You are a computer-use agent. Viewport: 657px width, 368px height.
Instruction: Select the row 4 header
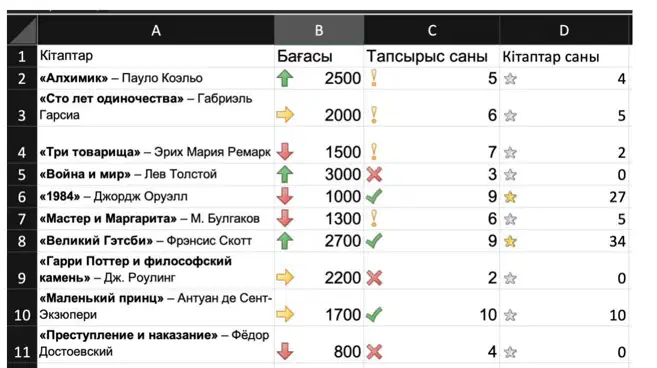(x=22, y=145)
